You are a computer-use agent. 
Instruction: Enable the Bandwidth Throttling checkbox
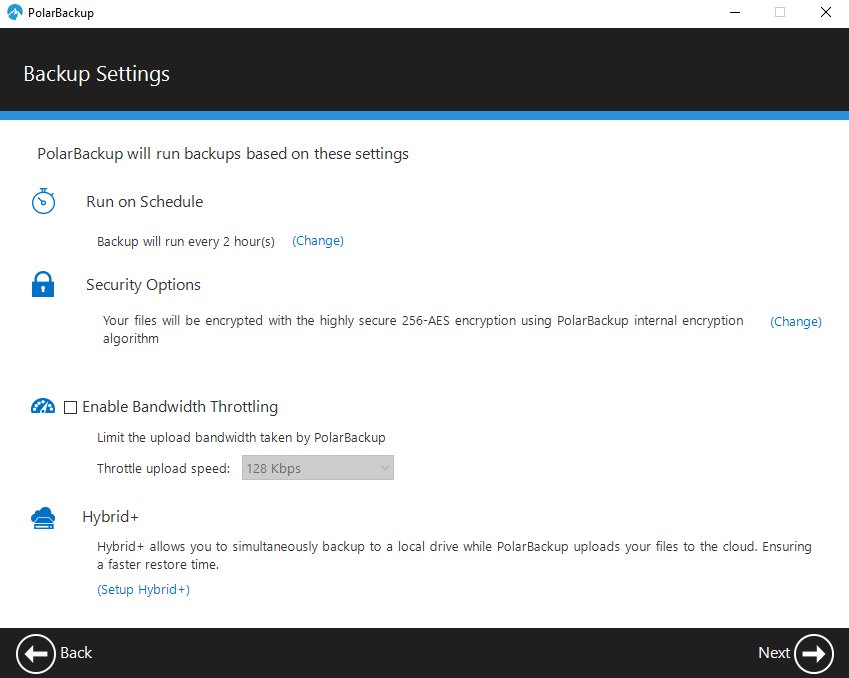coord(70,407)
